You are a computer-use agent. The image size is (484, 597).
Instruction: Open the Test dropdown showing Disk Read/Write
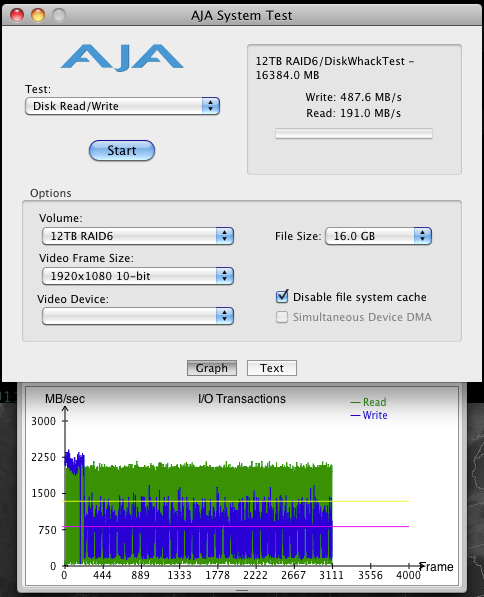[x=122, y=106]
